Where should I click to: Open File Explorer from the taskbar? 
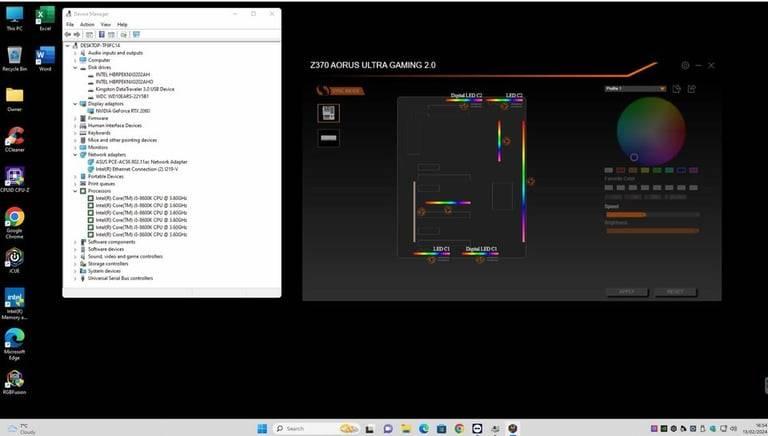point(406,429)
